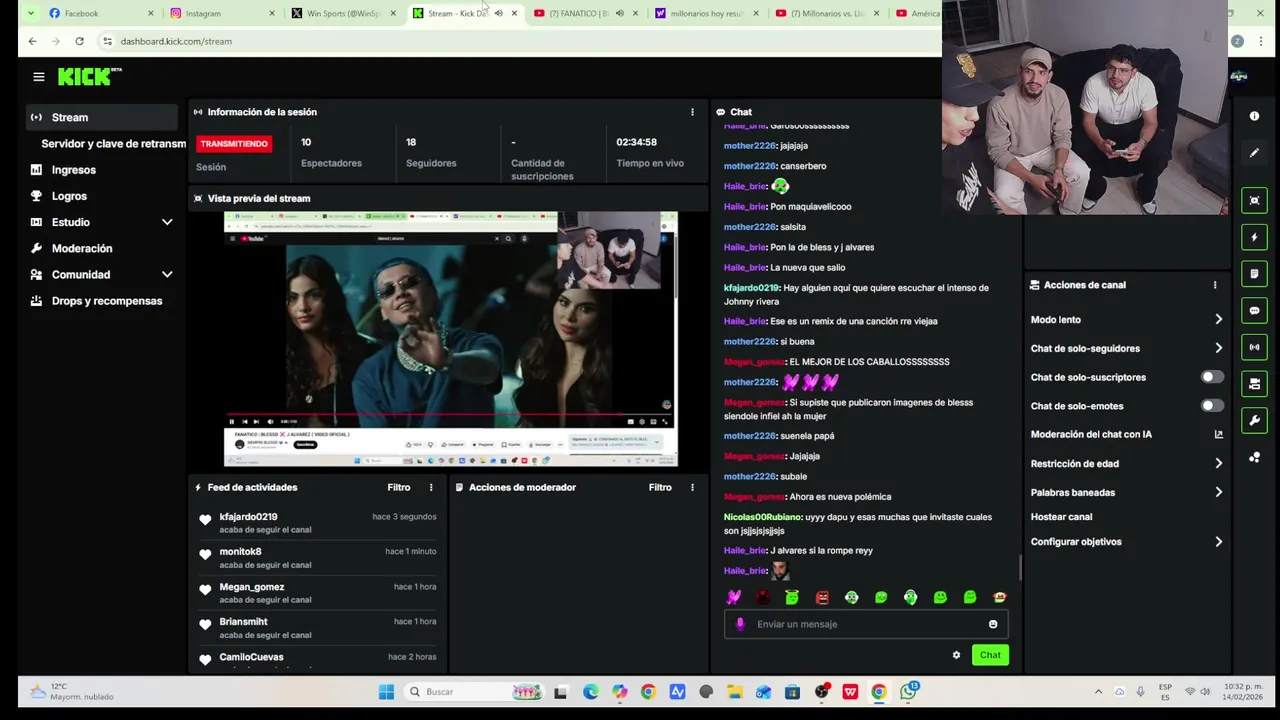Insert the green angel halo emote
Viewport: 1280px width, 720px height.
pyautogui.click(x=792, y=597)
